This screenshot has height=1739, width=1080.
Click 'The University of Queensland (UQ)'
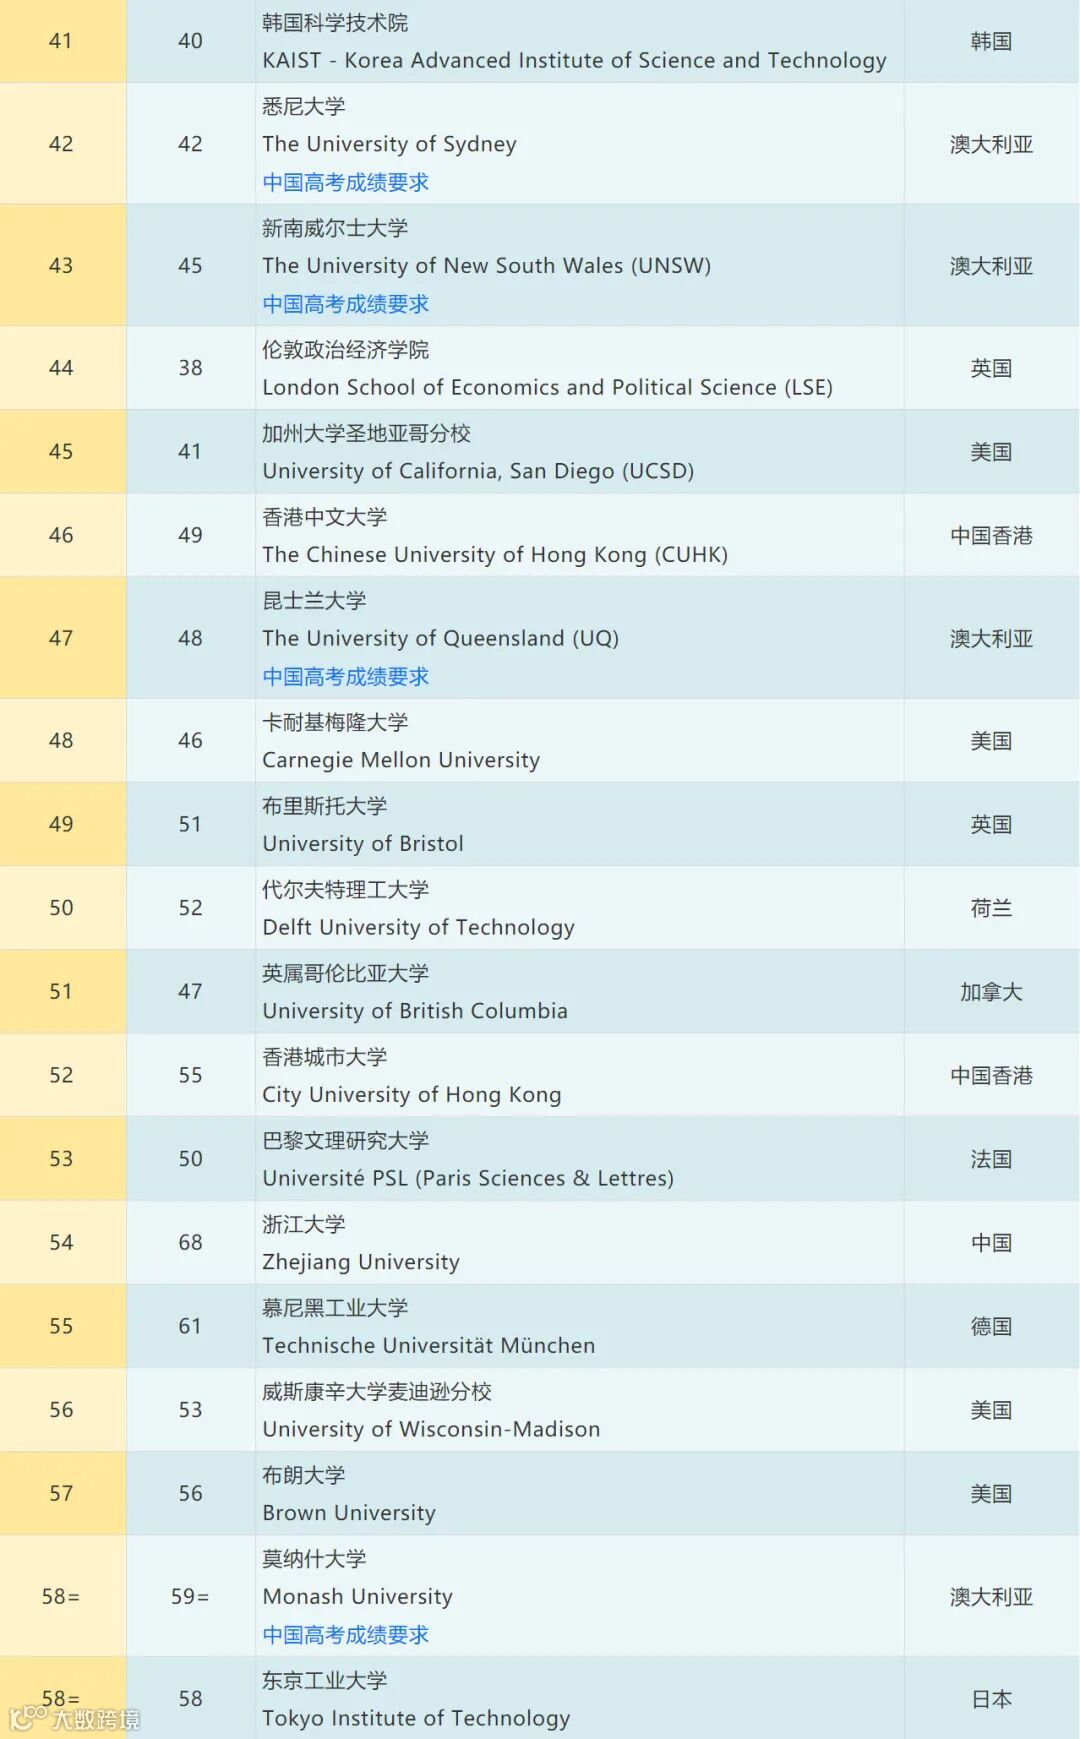point(440,638)
